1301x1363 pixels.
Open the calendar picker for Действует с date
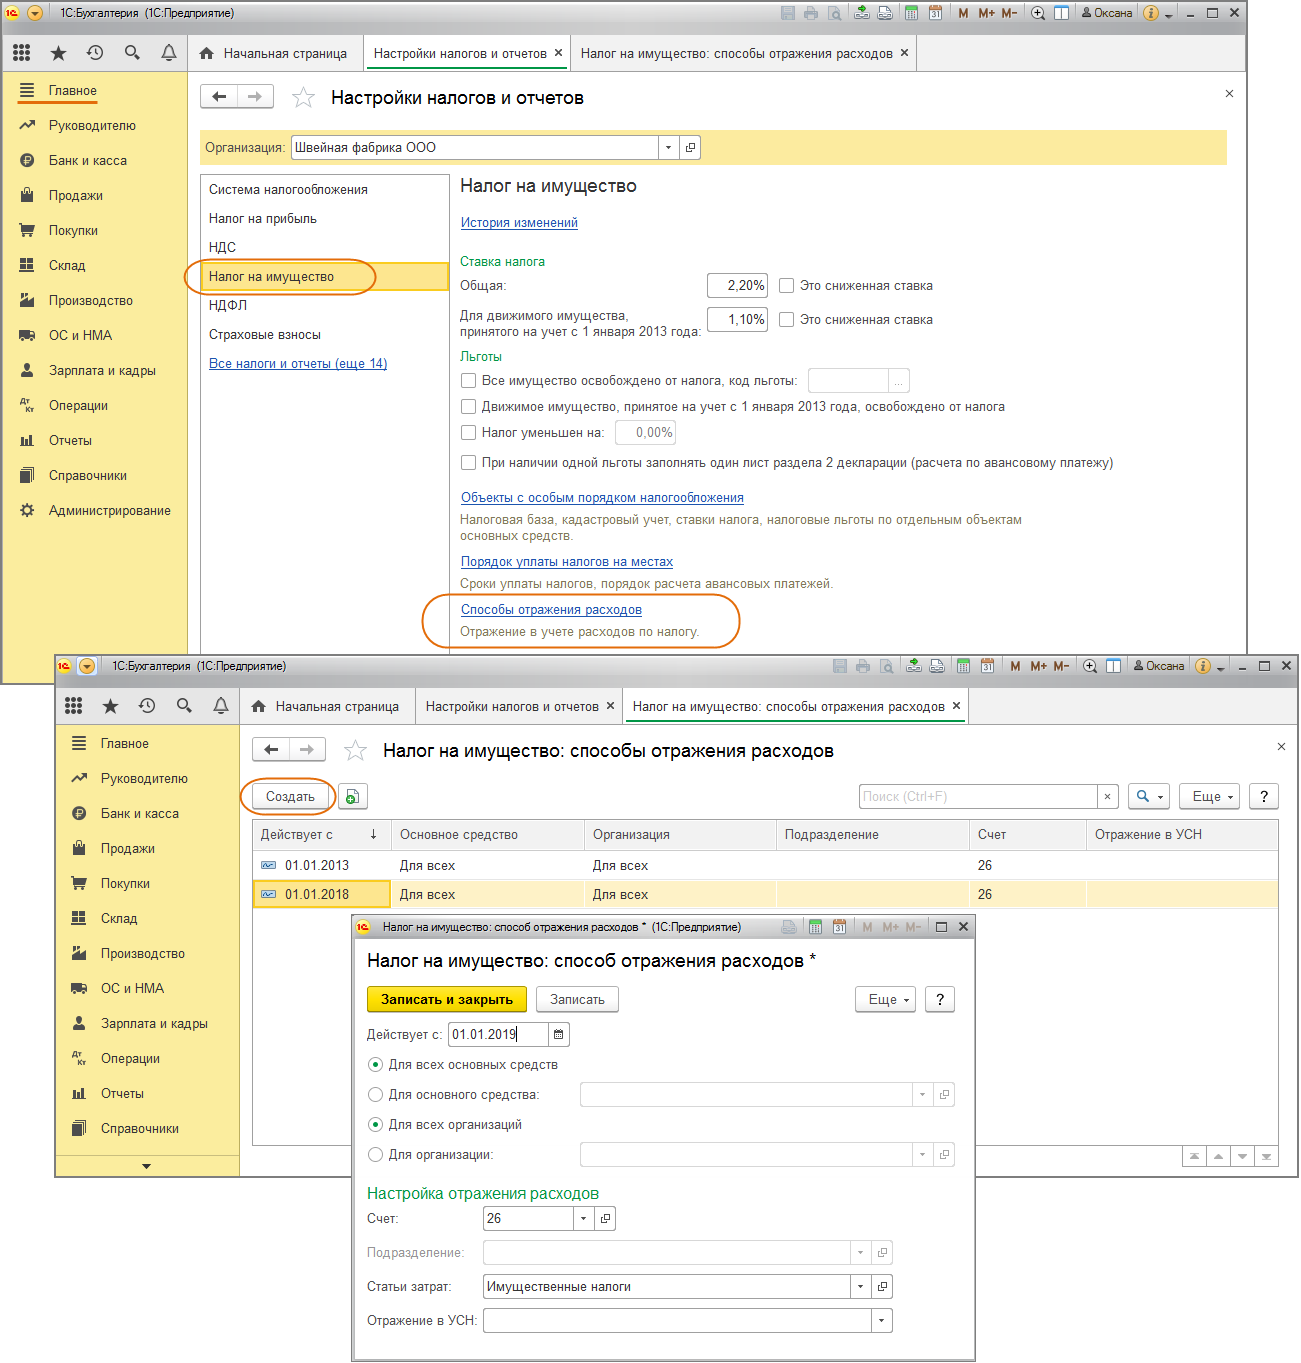[x=559, y=1034]
